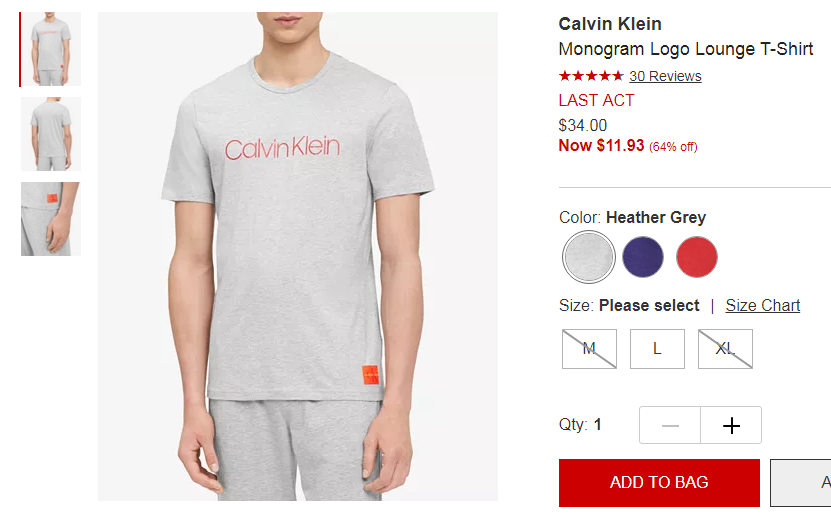Click the Calvin Klein brand name
The height and width of the screenshot is (517, 831).
(610, 24)
